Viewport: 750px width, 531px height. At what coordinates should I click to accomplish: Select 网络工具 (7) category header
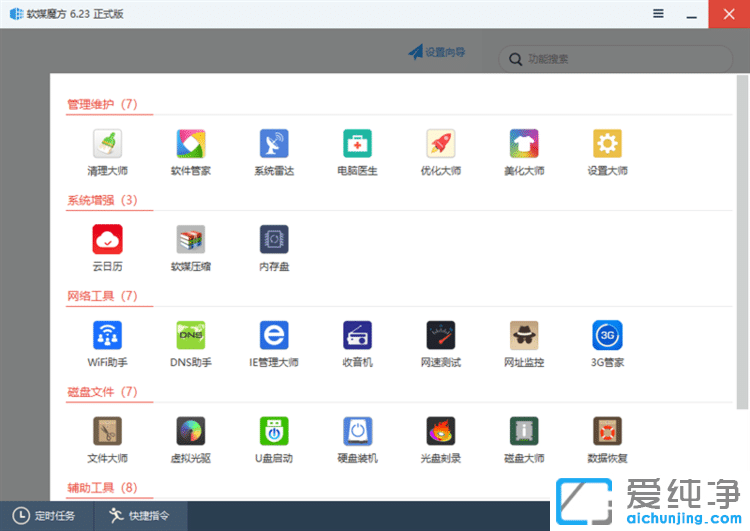click(102, 296)
